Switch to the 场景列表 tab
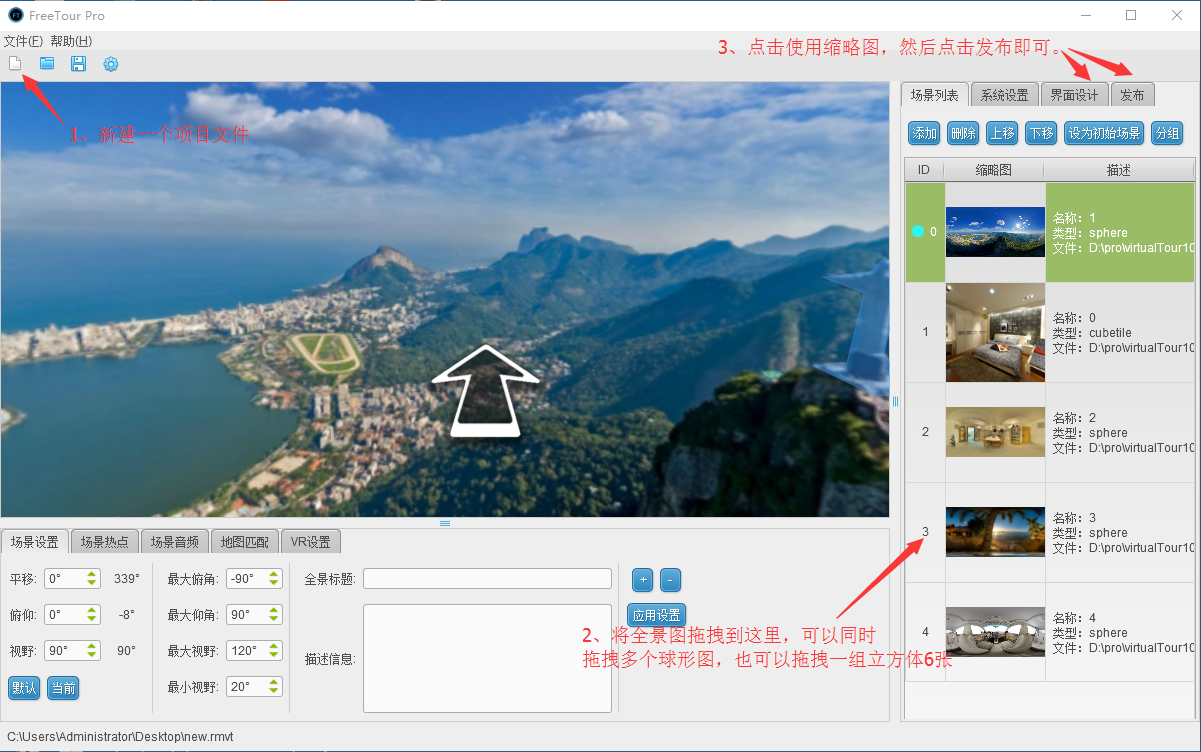The width and height of the screenshot is (1201, 752). tap(935, 95)
